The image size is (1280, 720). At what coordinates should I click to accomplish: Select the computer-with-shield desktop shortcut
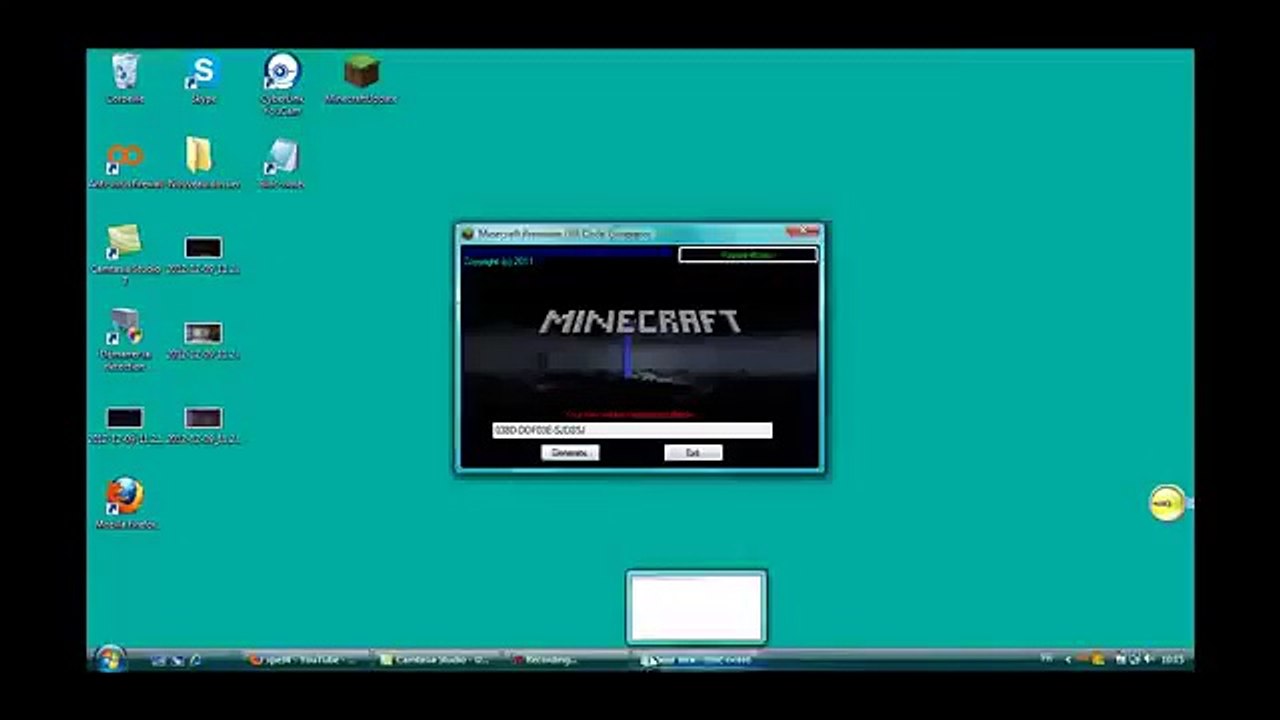(x=125, y=339)
